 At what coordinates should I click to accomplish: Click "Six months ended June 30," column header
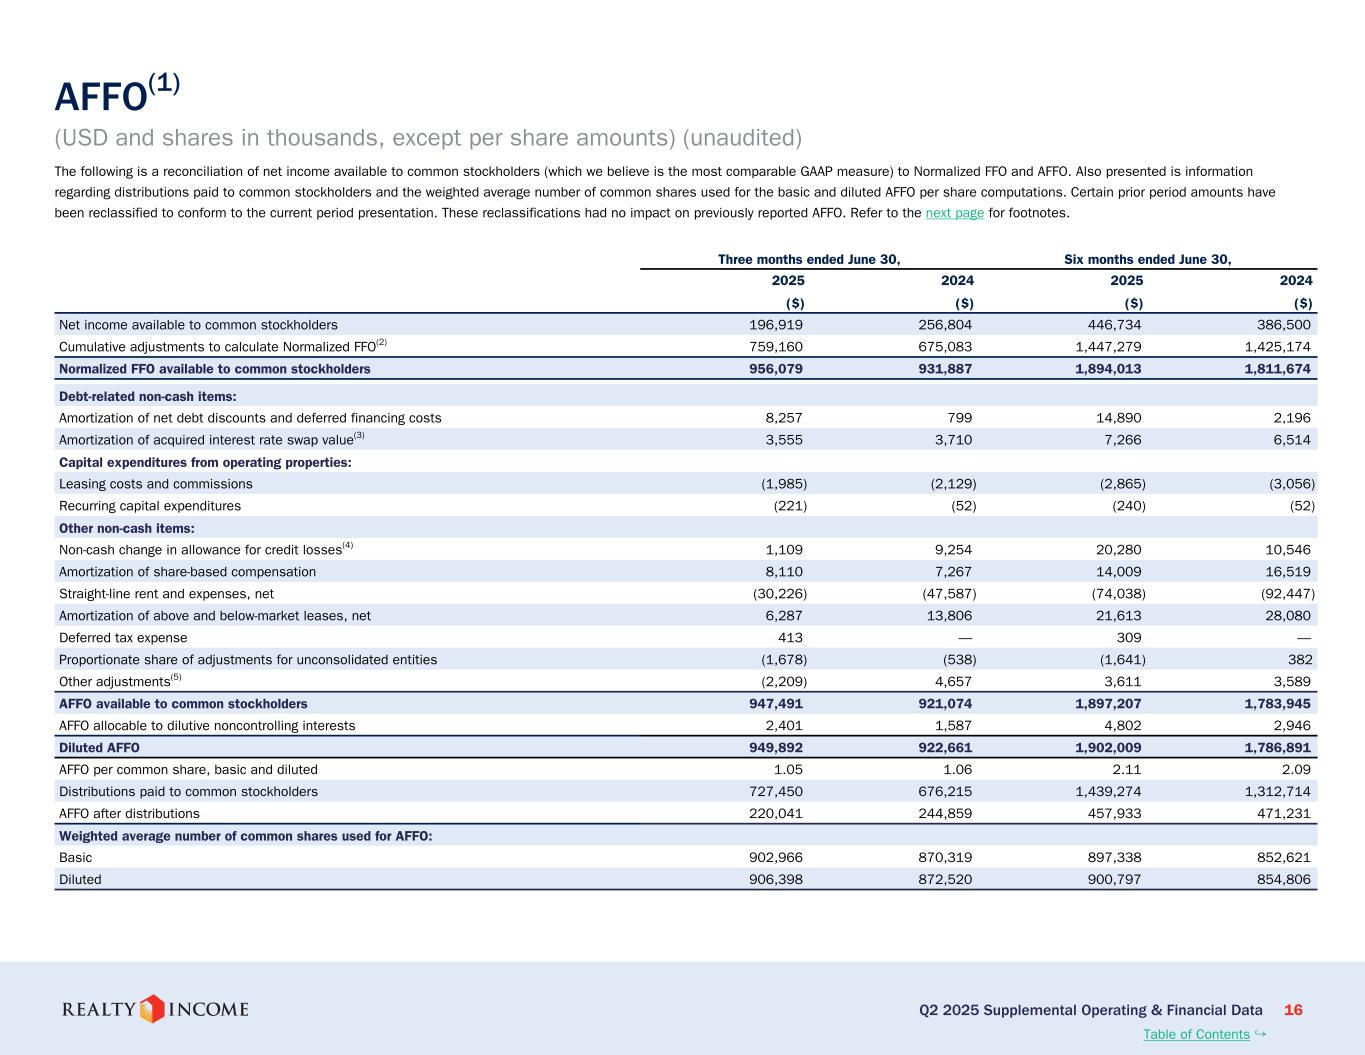point(1147,259)
